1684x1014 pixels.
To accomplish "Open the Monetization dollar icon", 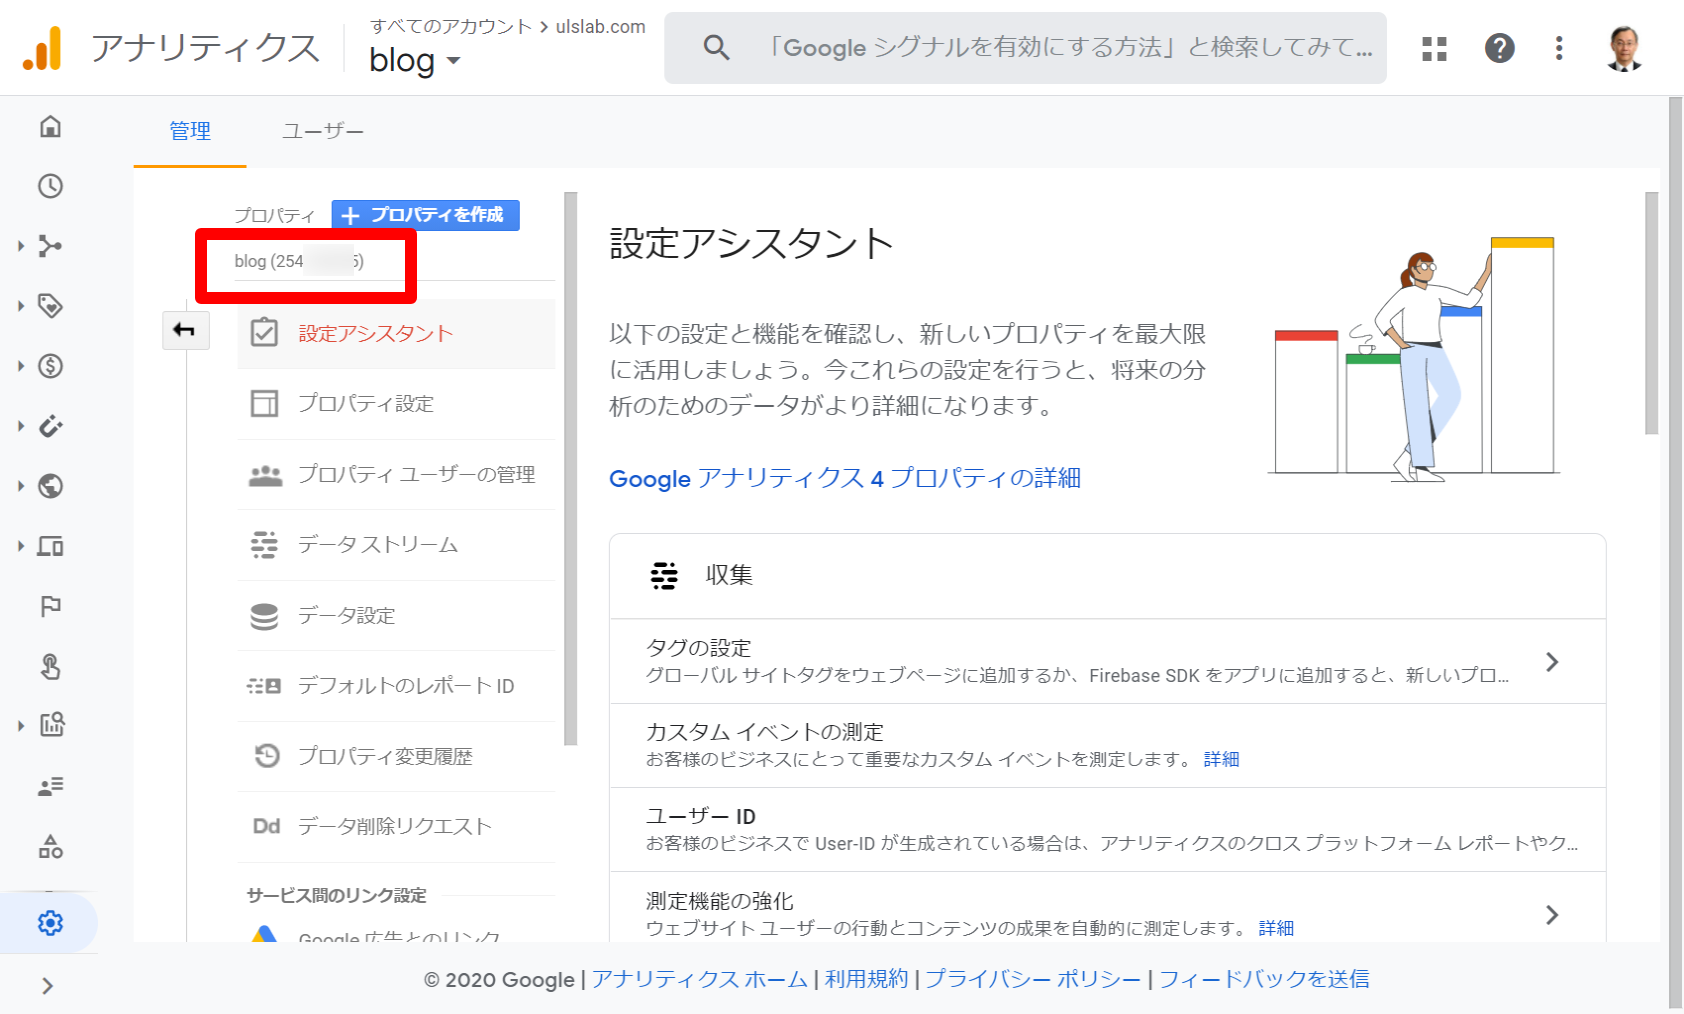I will point(50,366).
